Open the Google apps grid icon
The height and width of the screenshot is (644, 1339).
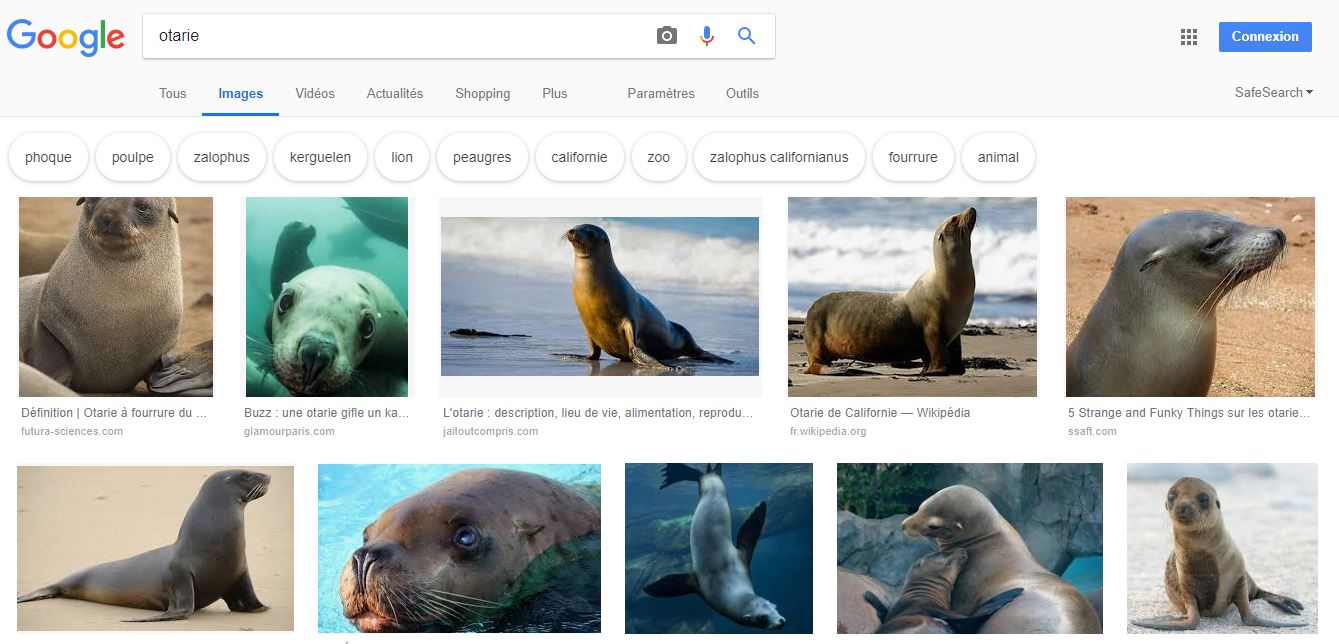(x=1188, y=37)
